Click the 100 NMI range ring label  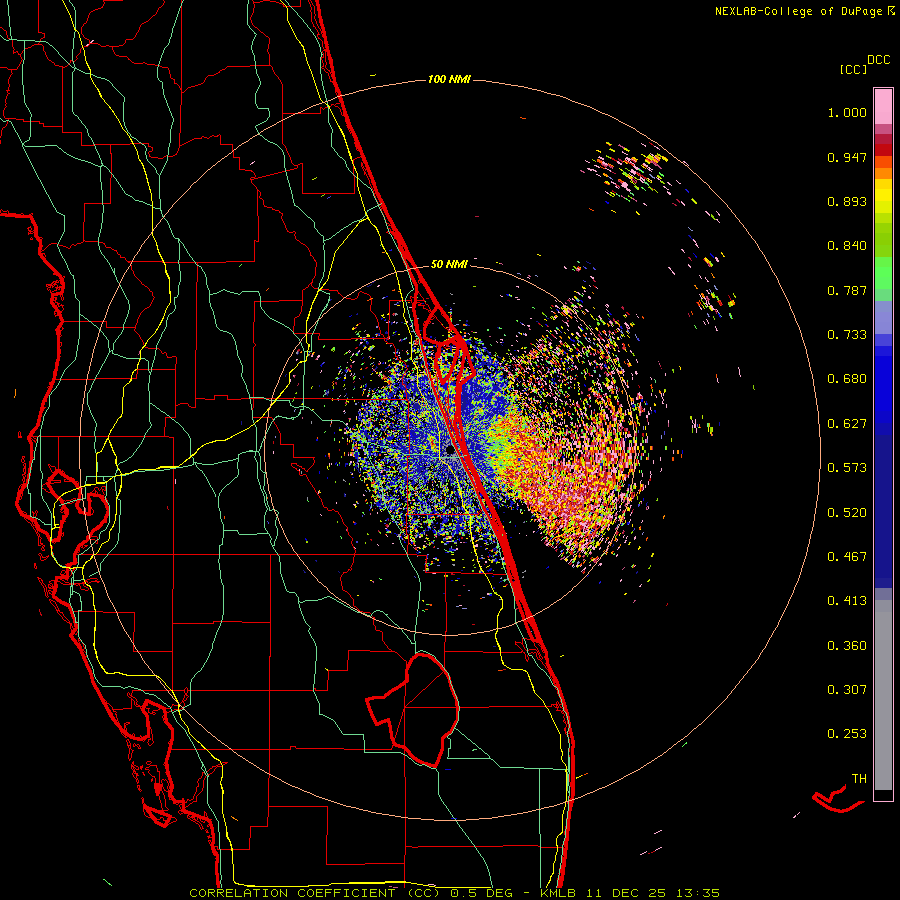tap(449, 79)
